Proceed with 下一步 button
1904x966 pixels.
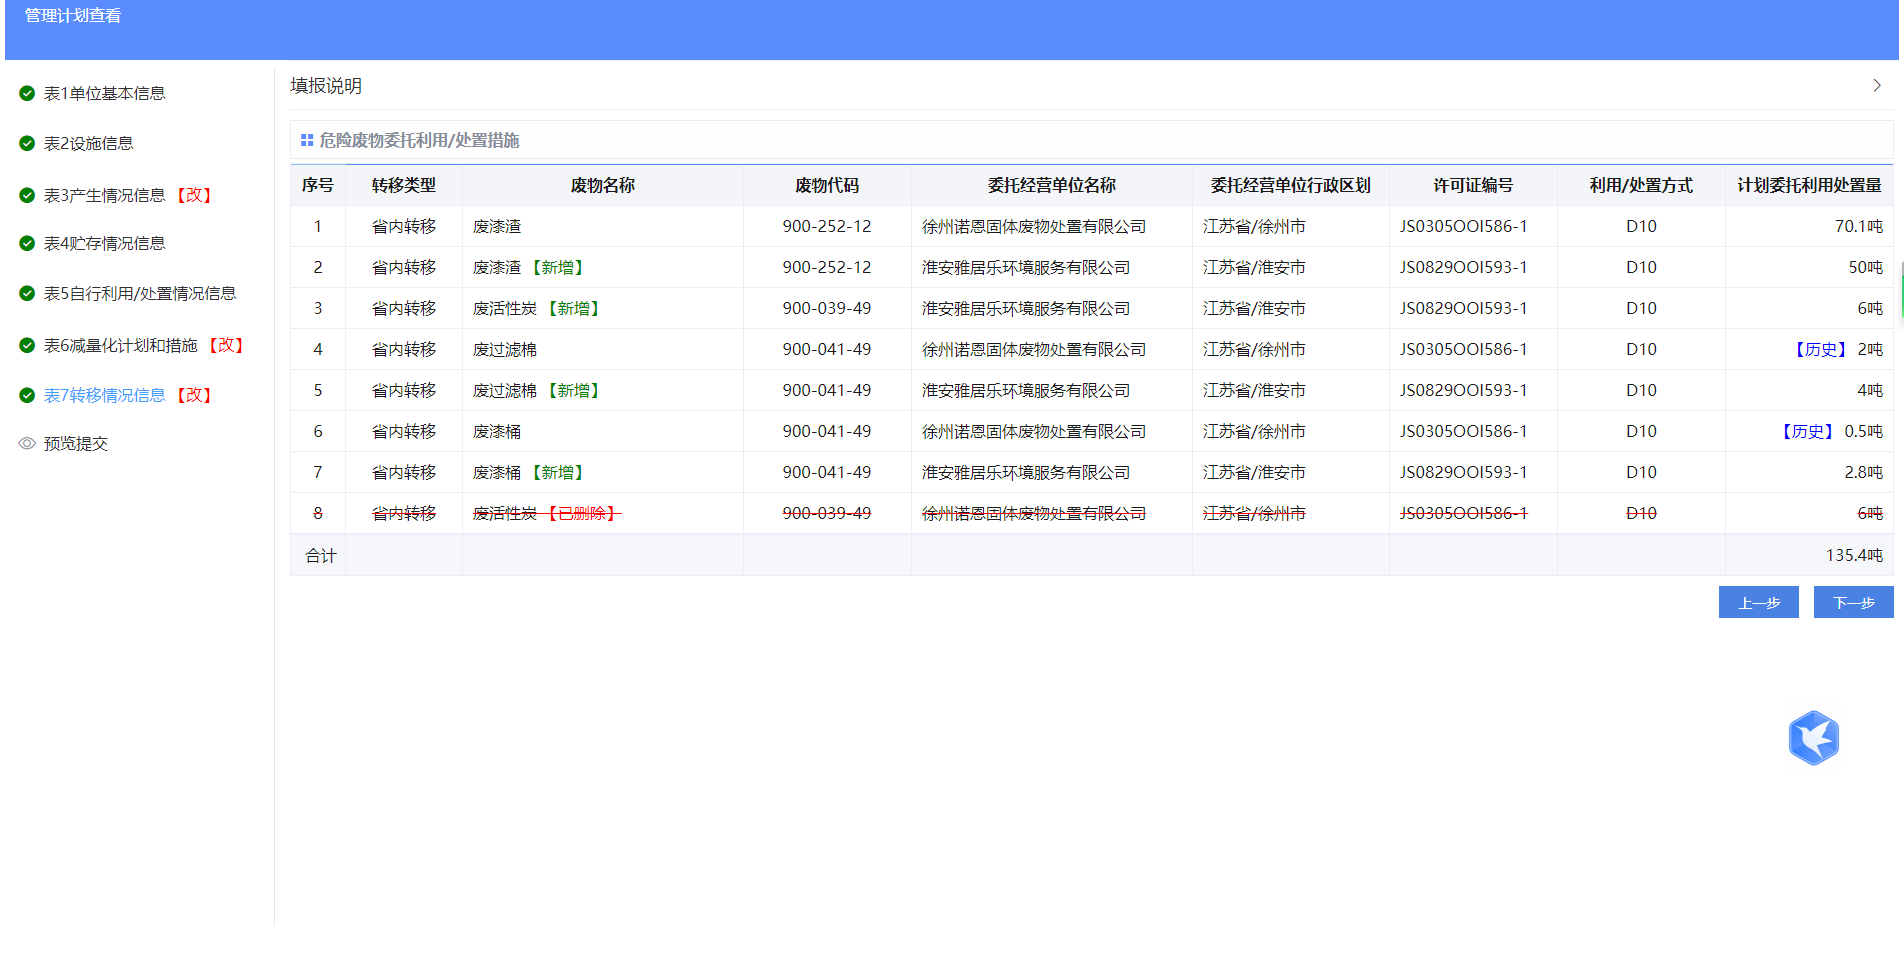1853,602
